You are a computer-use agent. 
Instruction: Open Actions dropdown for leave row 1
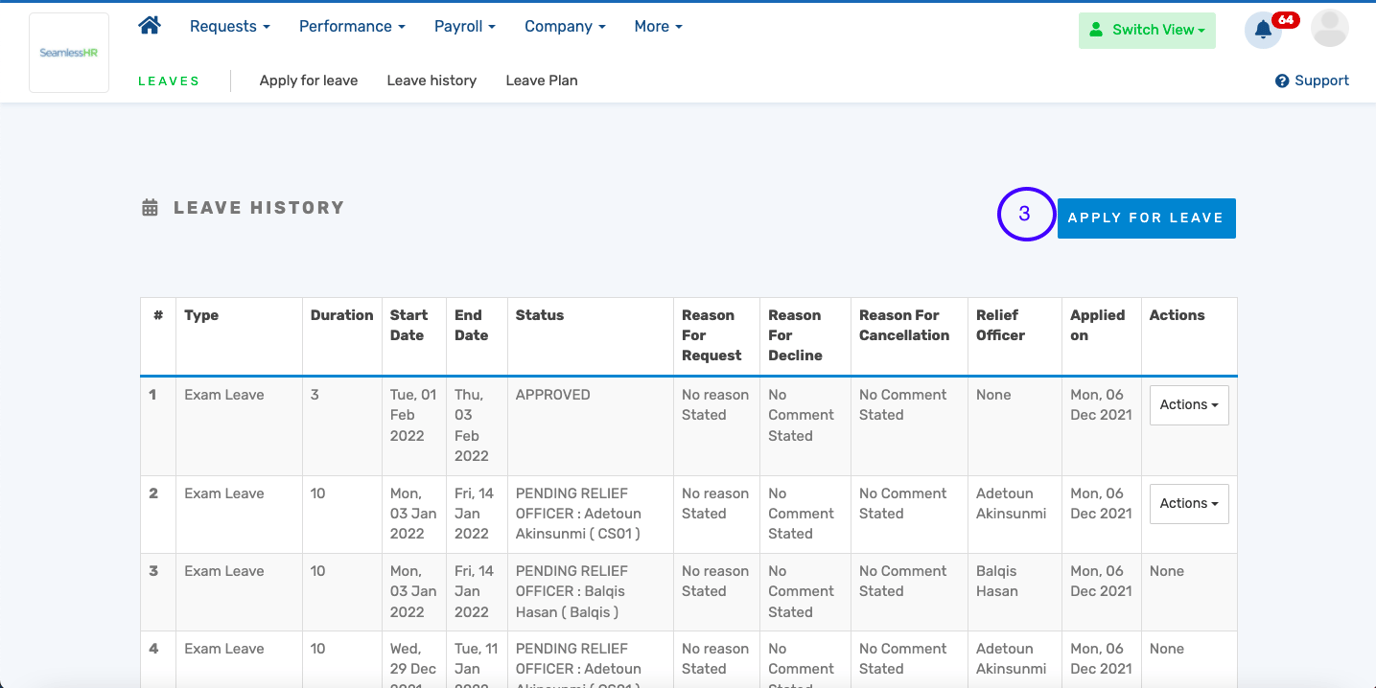tap(1188, 405)
